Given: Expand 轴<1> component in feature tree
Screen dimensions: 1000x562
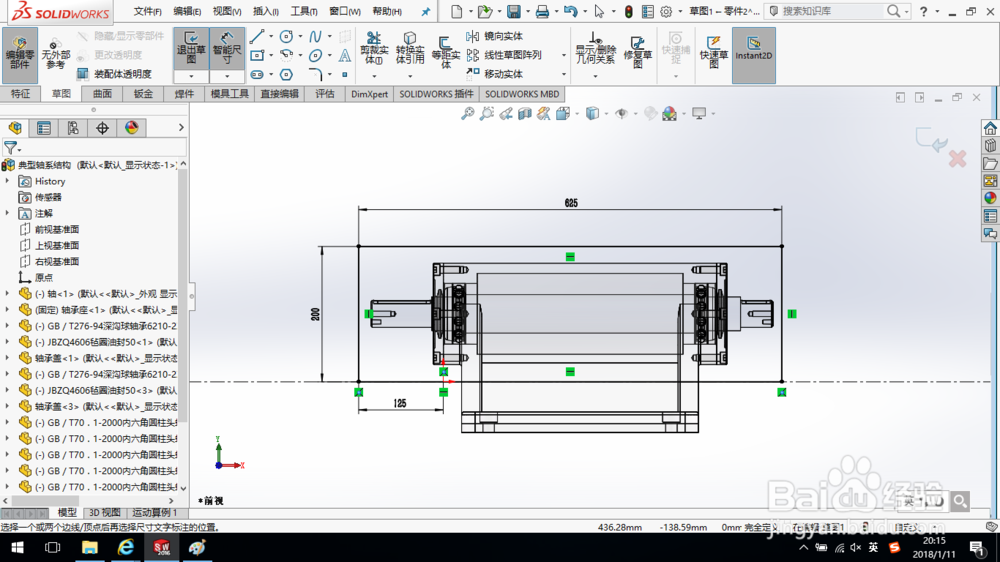Looking at the screenshot, I should tap(8, 293).
